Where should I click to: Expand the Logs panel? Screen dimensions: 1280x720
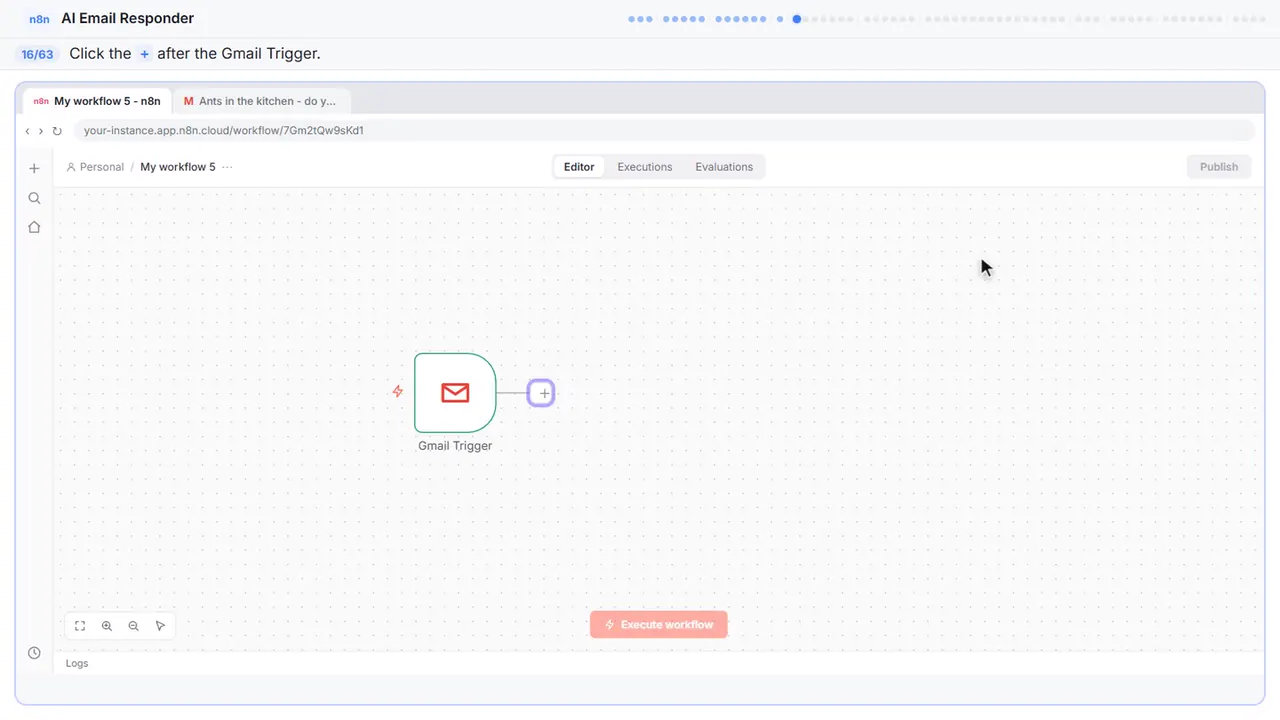pos(77,663)
